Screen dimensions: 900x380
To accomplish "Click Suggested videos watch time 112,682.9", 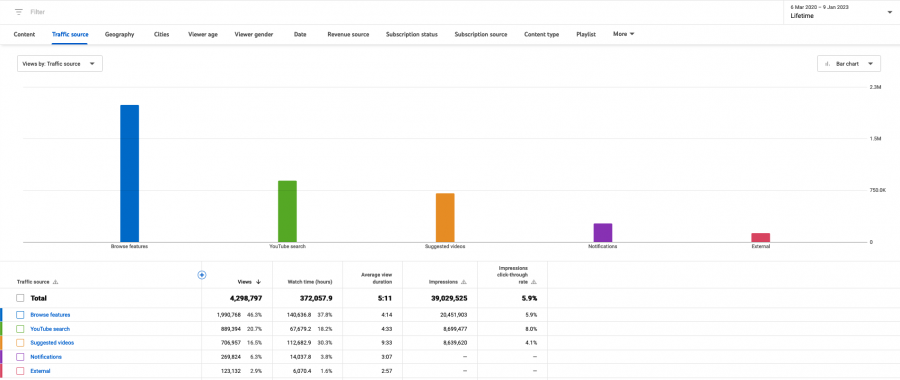I will click(x=300, y=343).
